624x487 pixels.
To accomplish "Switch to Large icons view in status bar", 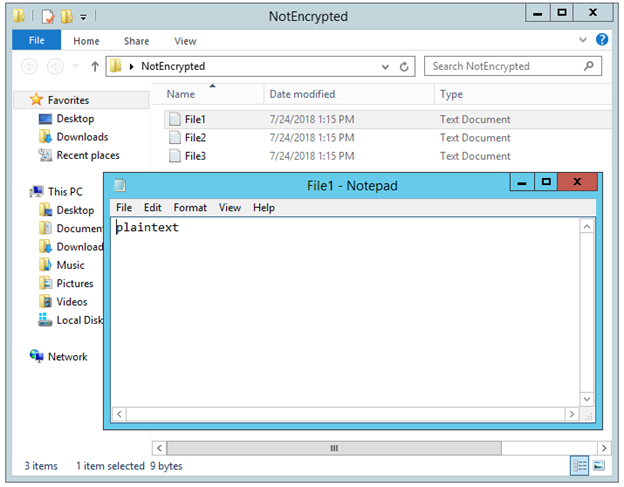I will 599,466.
